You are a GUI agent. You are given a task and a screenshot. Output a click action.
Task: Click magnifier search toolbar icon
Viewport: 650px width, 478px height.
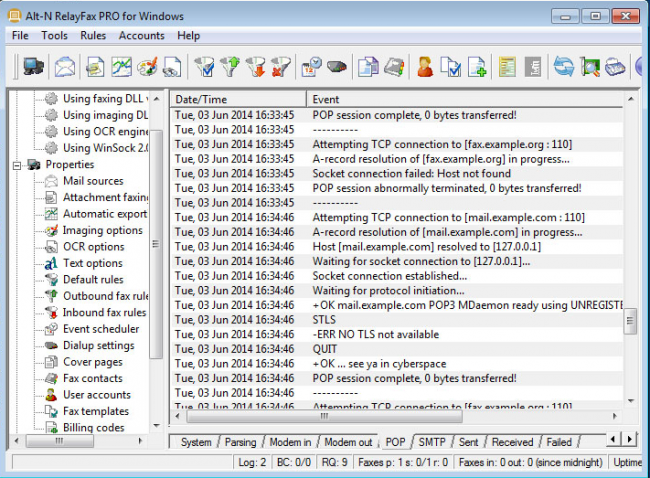(x=590, y=67)
